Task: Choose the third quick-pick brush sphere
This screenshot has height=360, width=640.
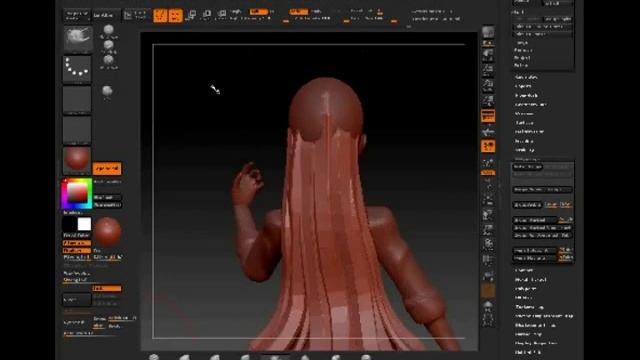Action: (x=109, y=60)
